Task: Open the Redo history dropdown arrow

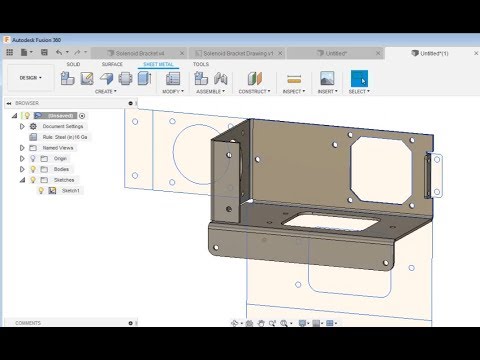Action: (x=85, y=52)
